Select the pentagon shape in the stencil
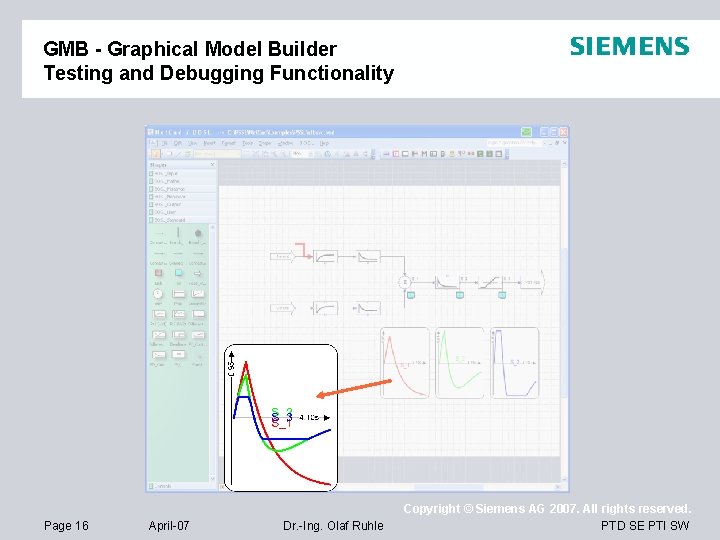The width and height of the screenshot is (720, 540). [198, 233]
